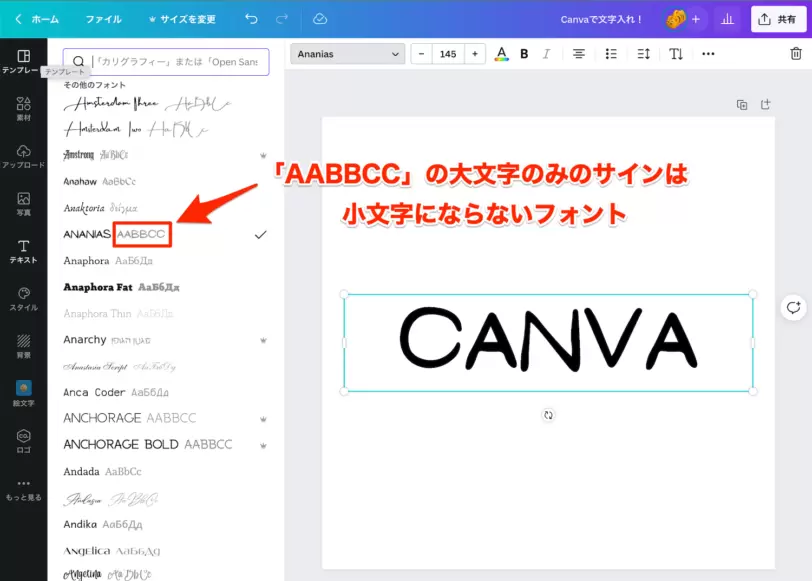Add a new page with the plus-page icon
The height and width of the screenshot is (581, 812).
tap(765, 105)
